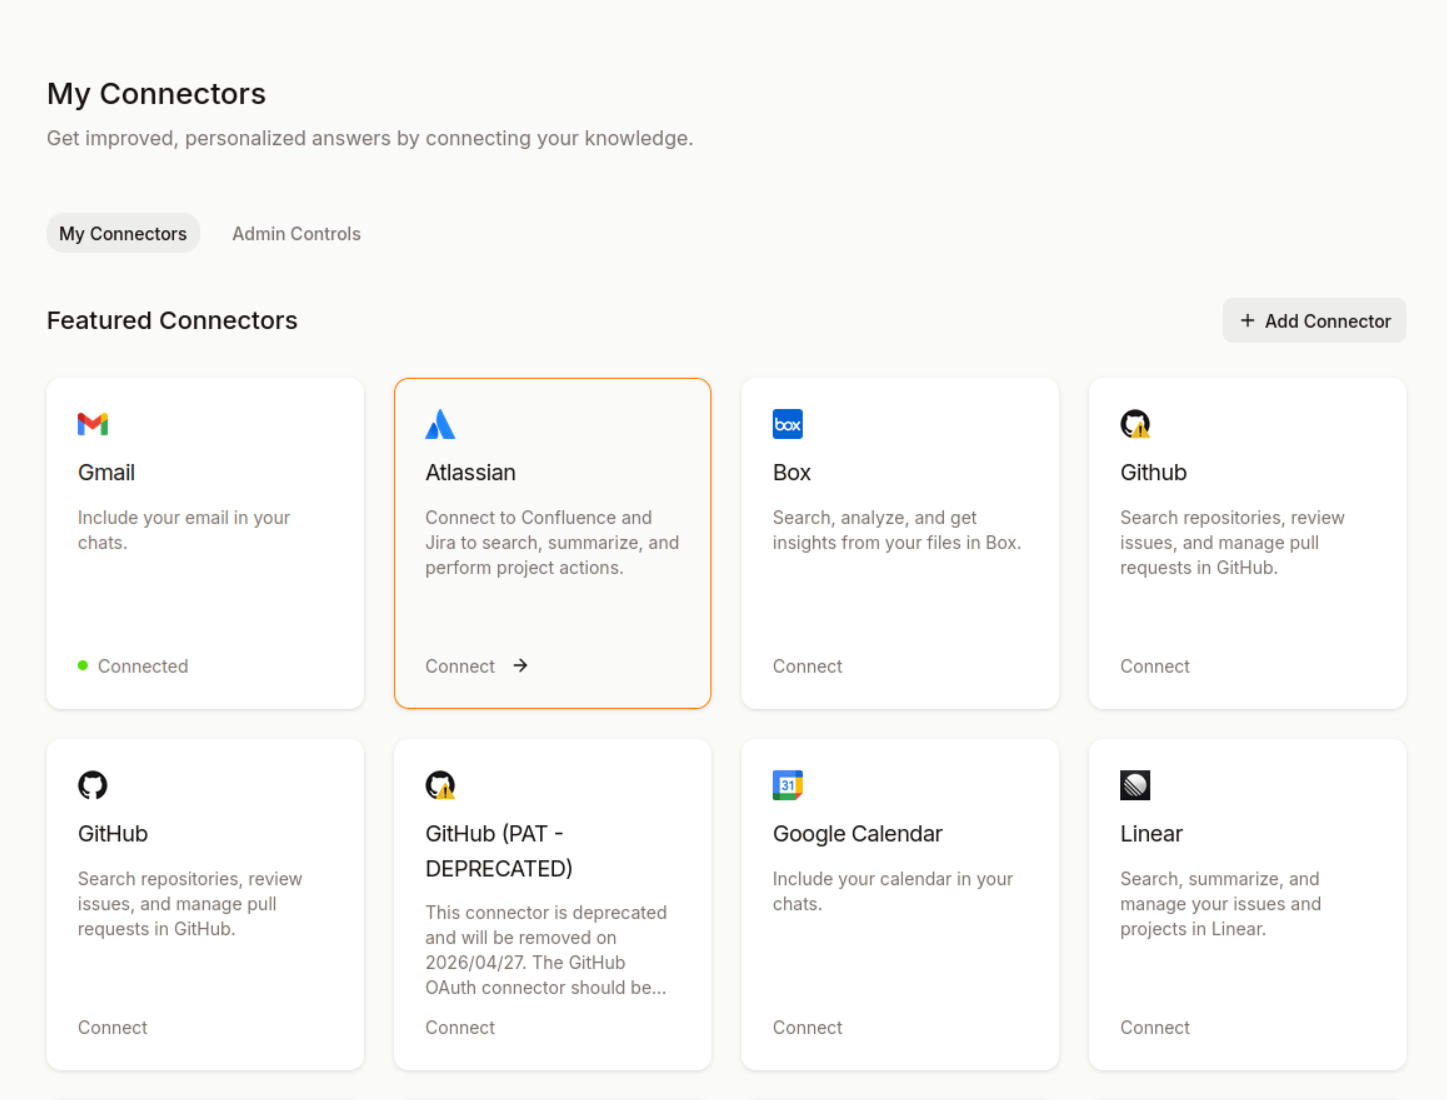
Task: Select the "Atlassian" card title
Action: point(470,472)
